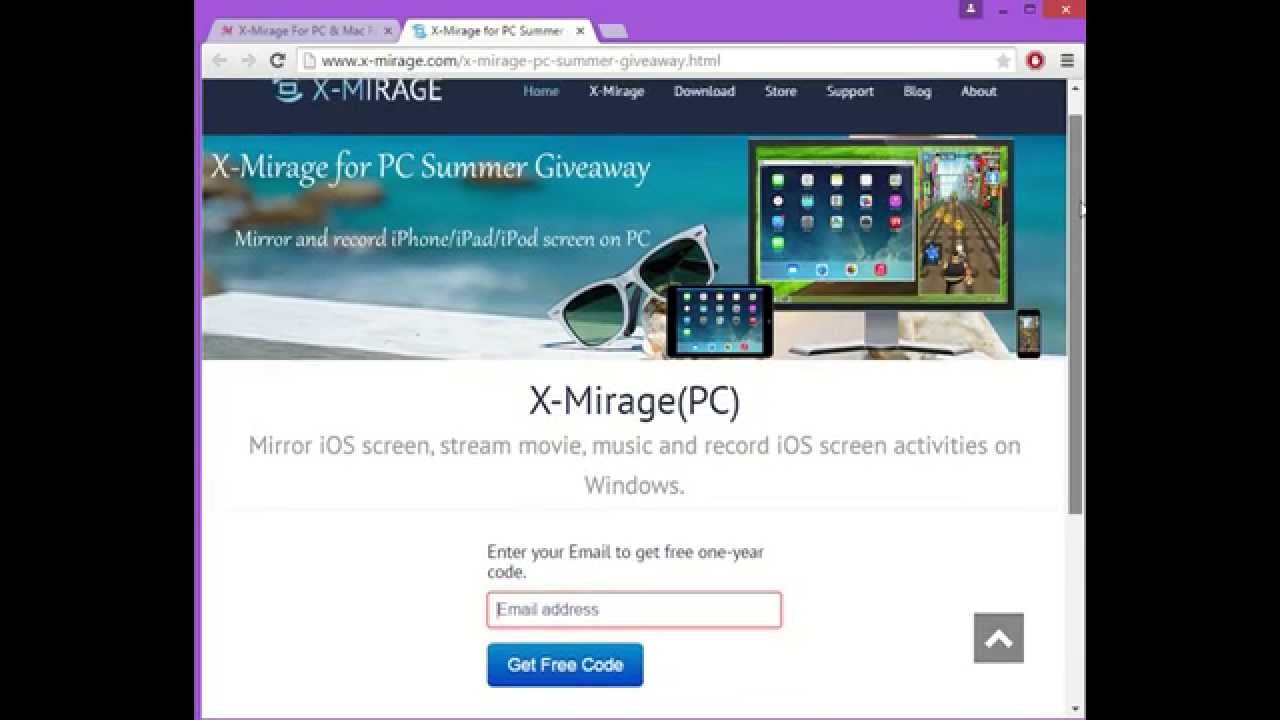Click the iPad image in the banner
Image resolution: width=1280 pixels, height=720 pixels.
click(x=720, y=321)
